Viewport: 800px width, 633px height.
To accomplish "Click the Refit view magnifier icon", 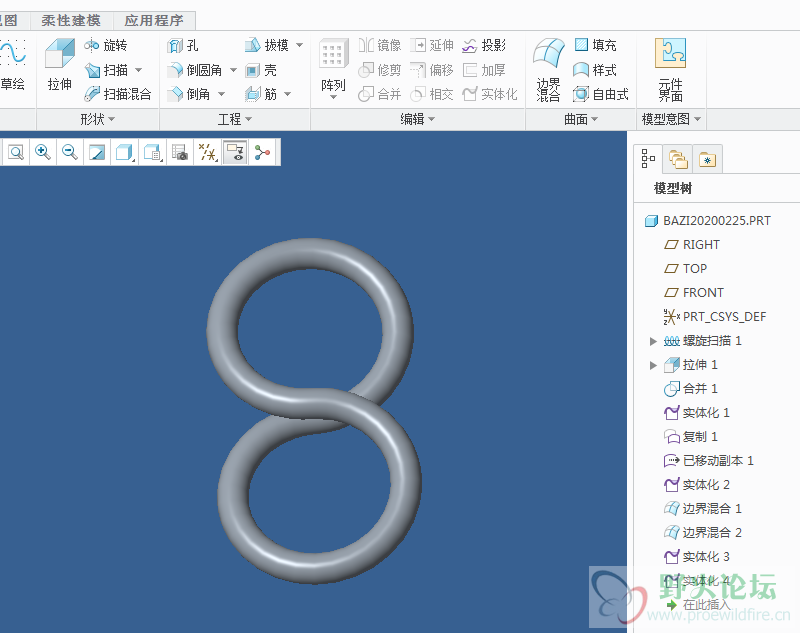I will pos(16,153).
